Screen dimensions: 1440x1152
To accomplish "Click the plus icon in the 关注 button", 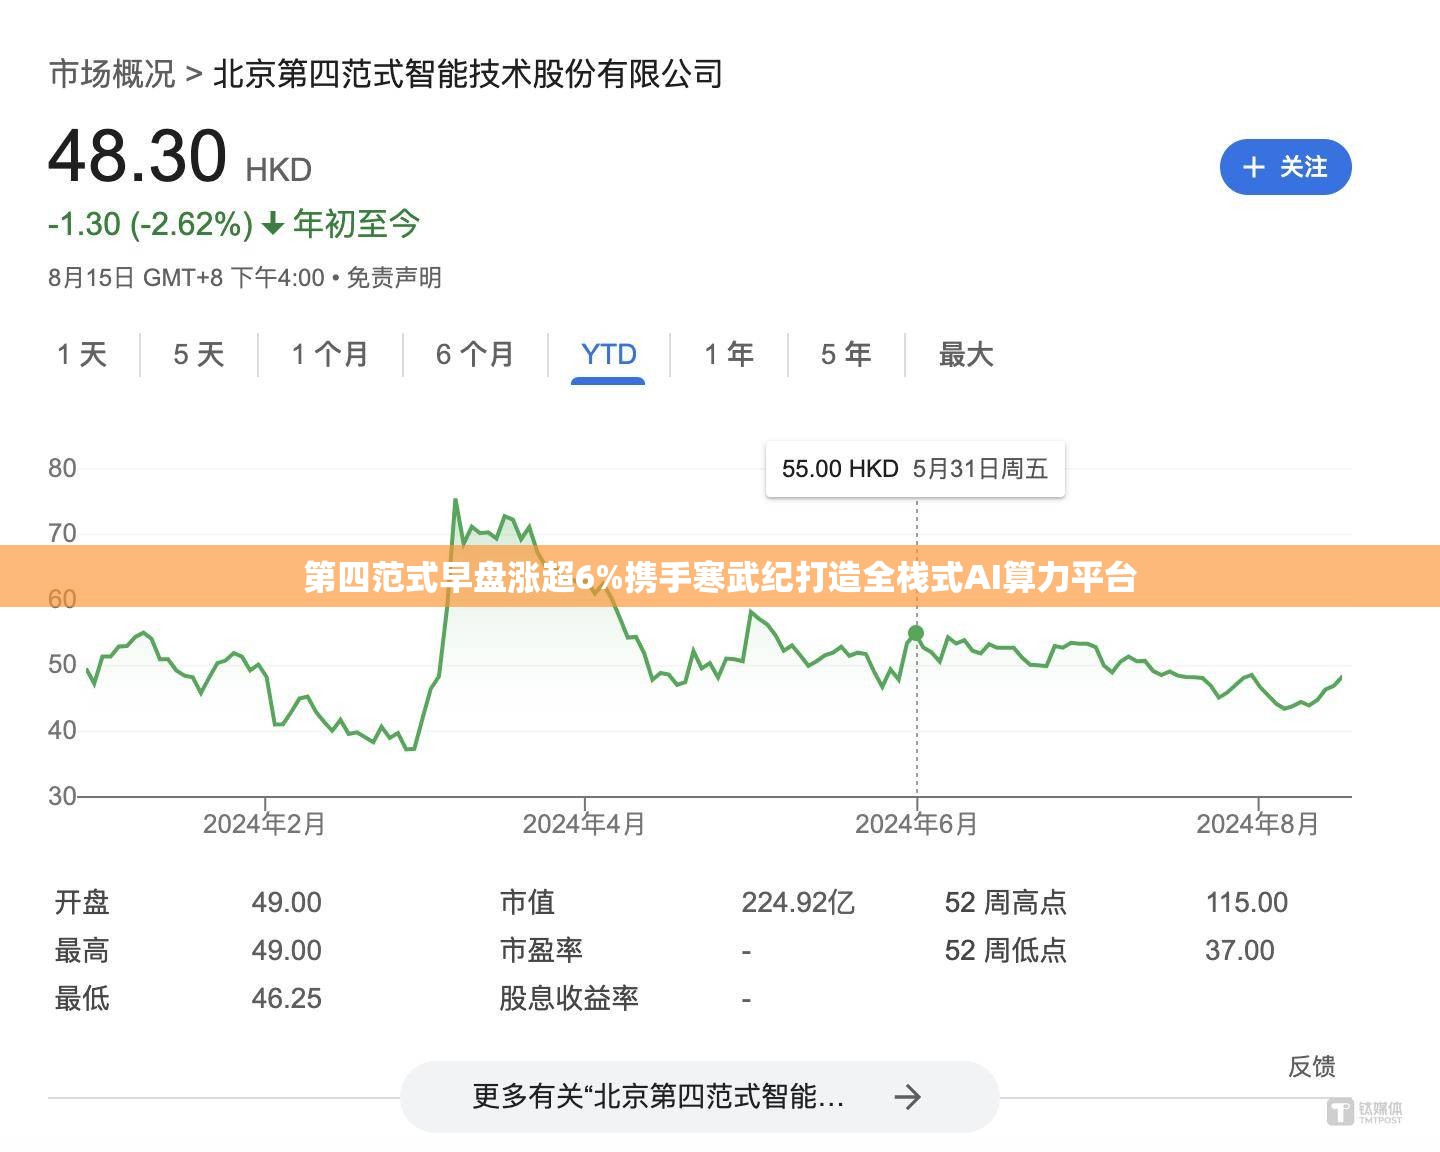I will pos(1253,167).
